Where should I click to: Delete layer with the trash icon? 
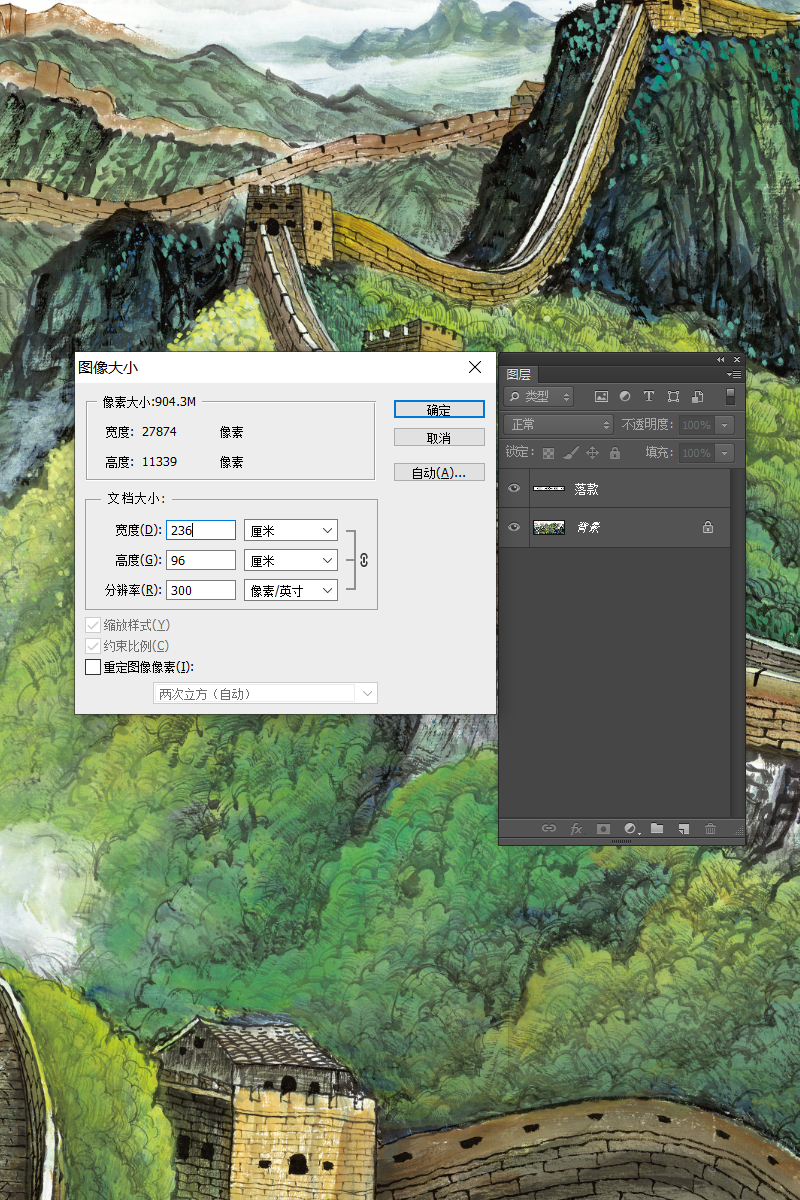[711, 828]
